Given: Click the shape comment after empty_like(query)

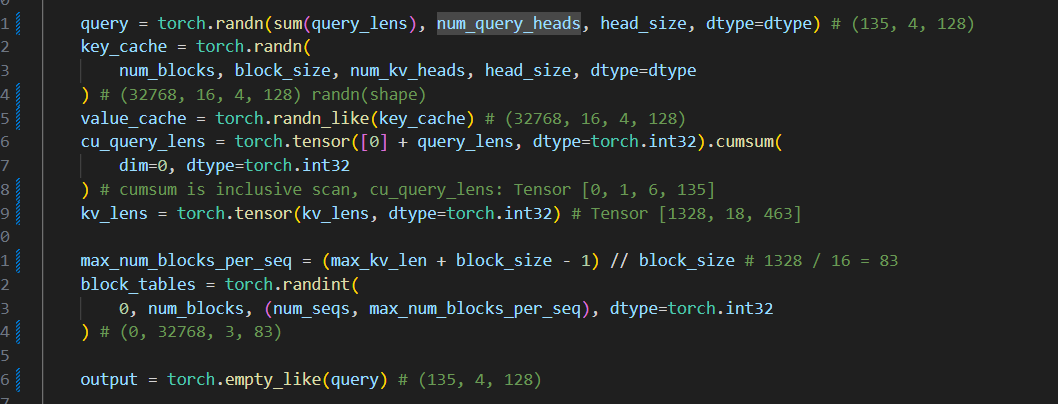Looking at the screenshot, I should [x=470, y=380].
